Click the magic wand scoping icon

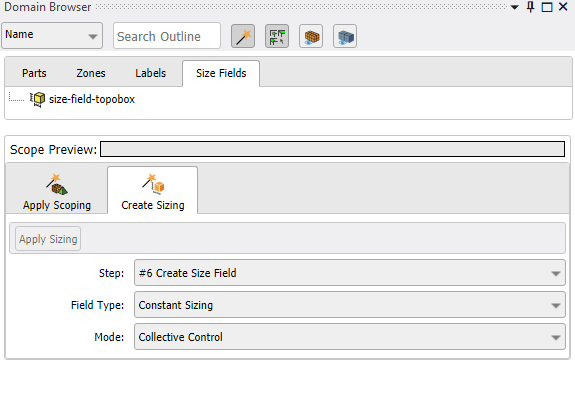tap(243, 36)
